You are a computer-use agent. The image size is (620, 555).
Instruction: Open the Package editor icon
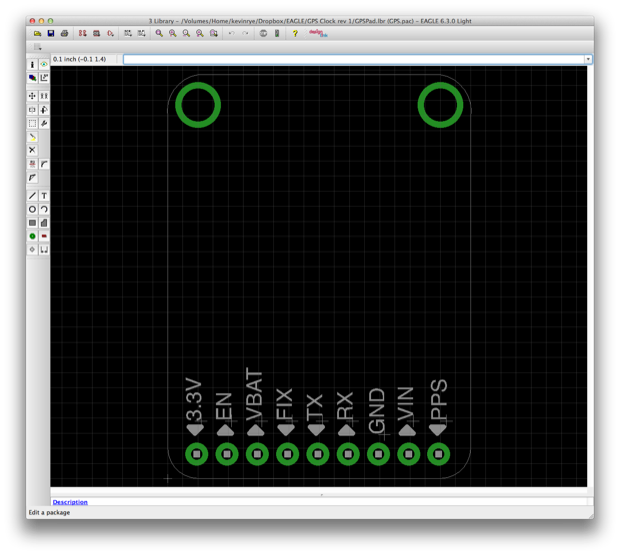click(96, 34)
